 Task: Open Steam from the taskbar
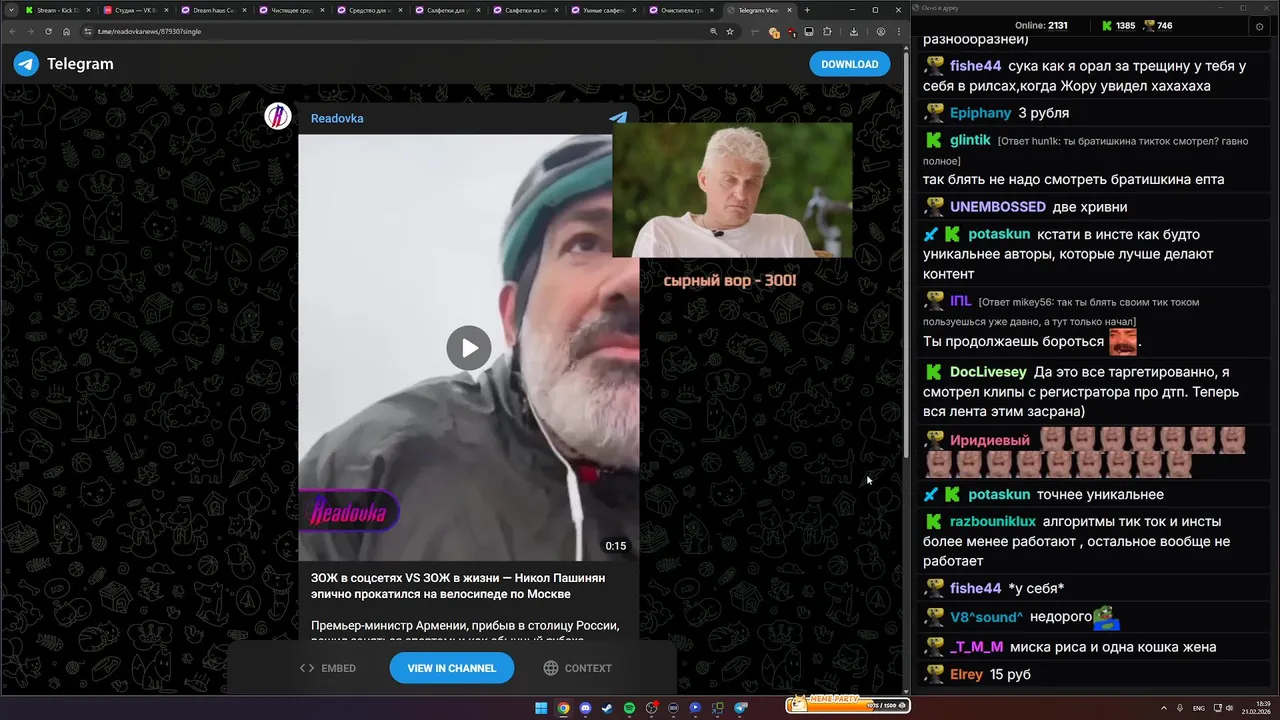[x=607, y=708]
